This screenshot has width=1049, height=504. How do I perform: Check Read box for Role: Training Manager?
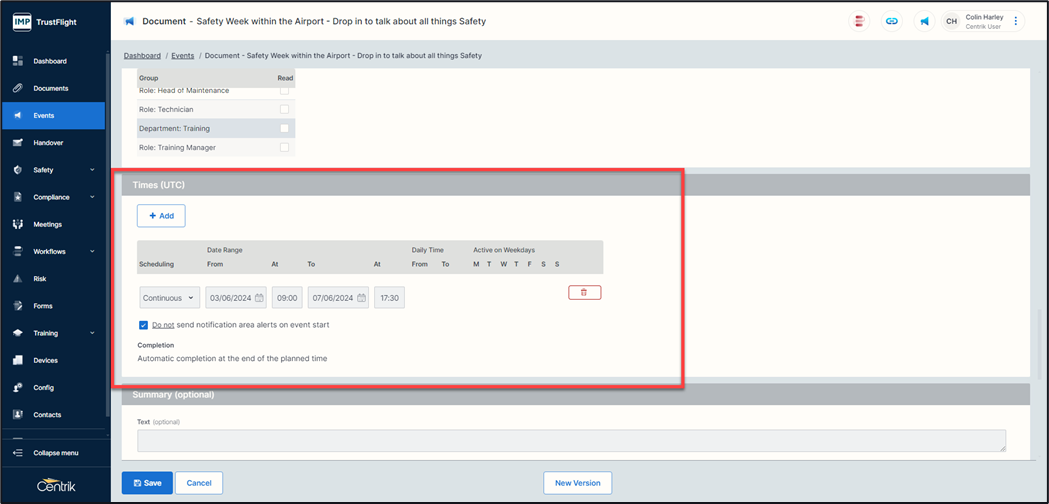coord(284,147)
